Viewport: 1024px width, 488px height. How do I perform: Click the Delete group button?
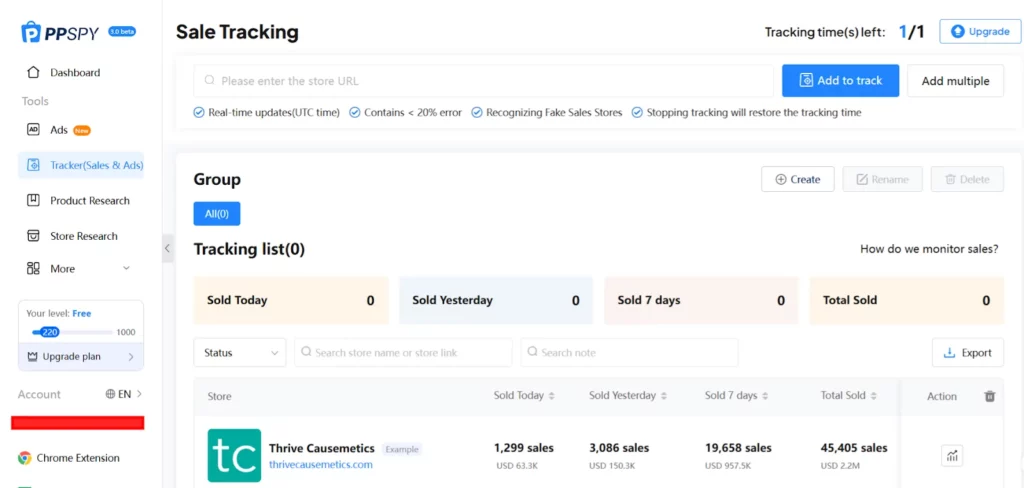coord(967,179)
